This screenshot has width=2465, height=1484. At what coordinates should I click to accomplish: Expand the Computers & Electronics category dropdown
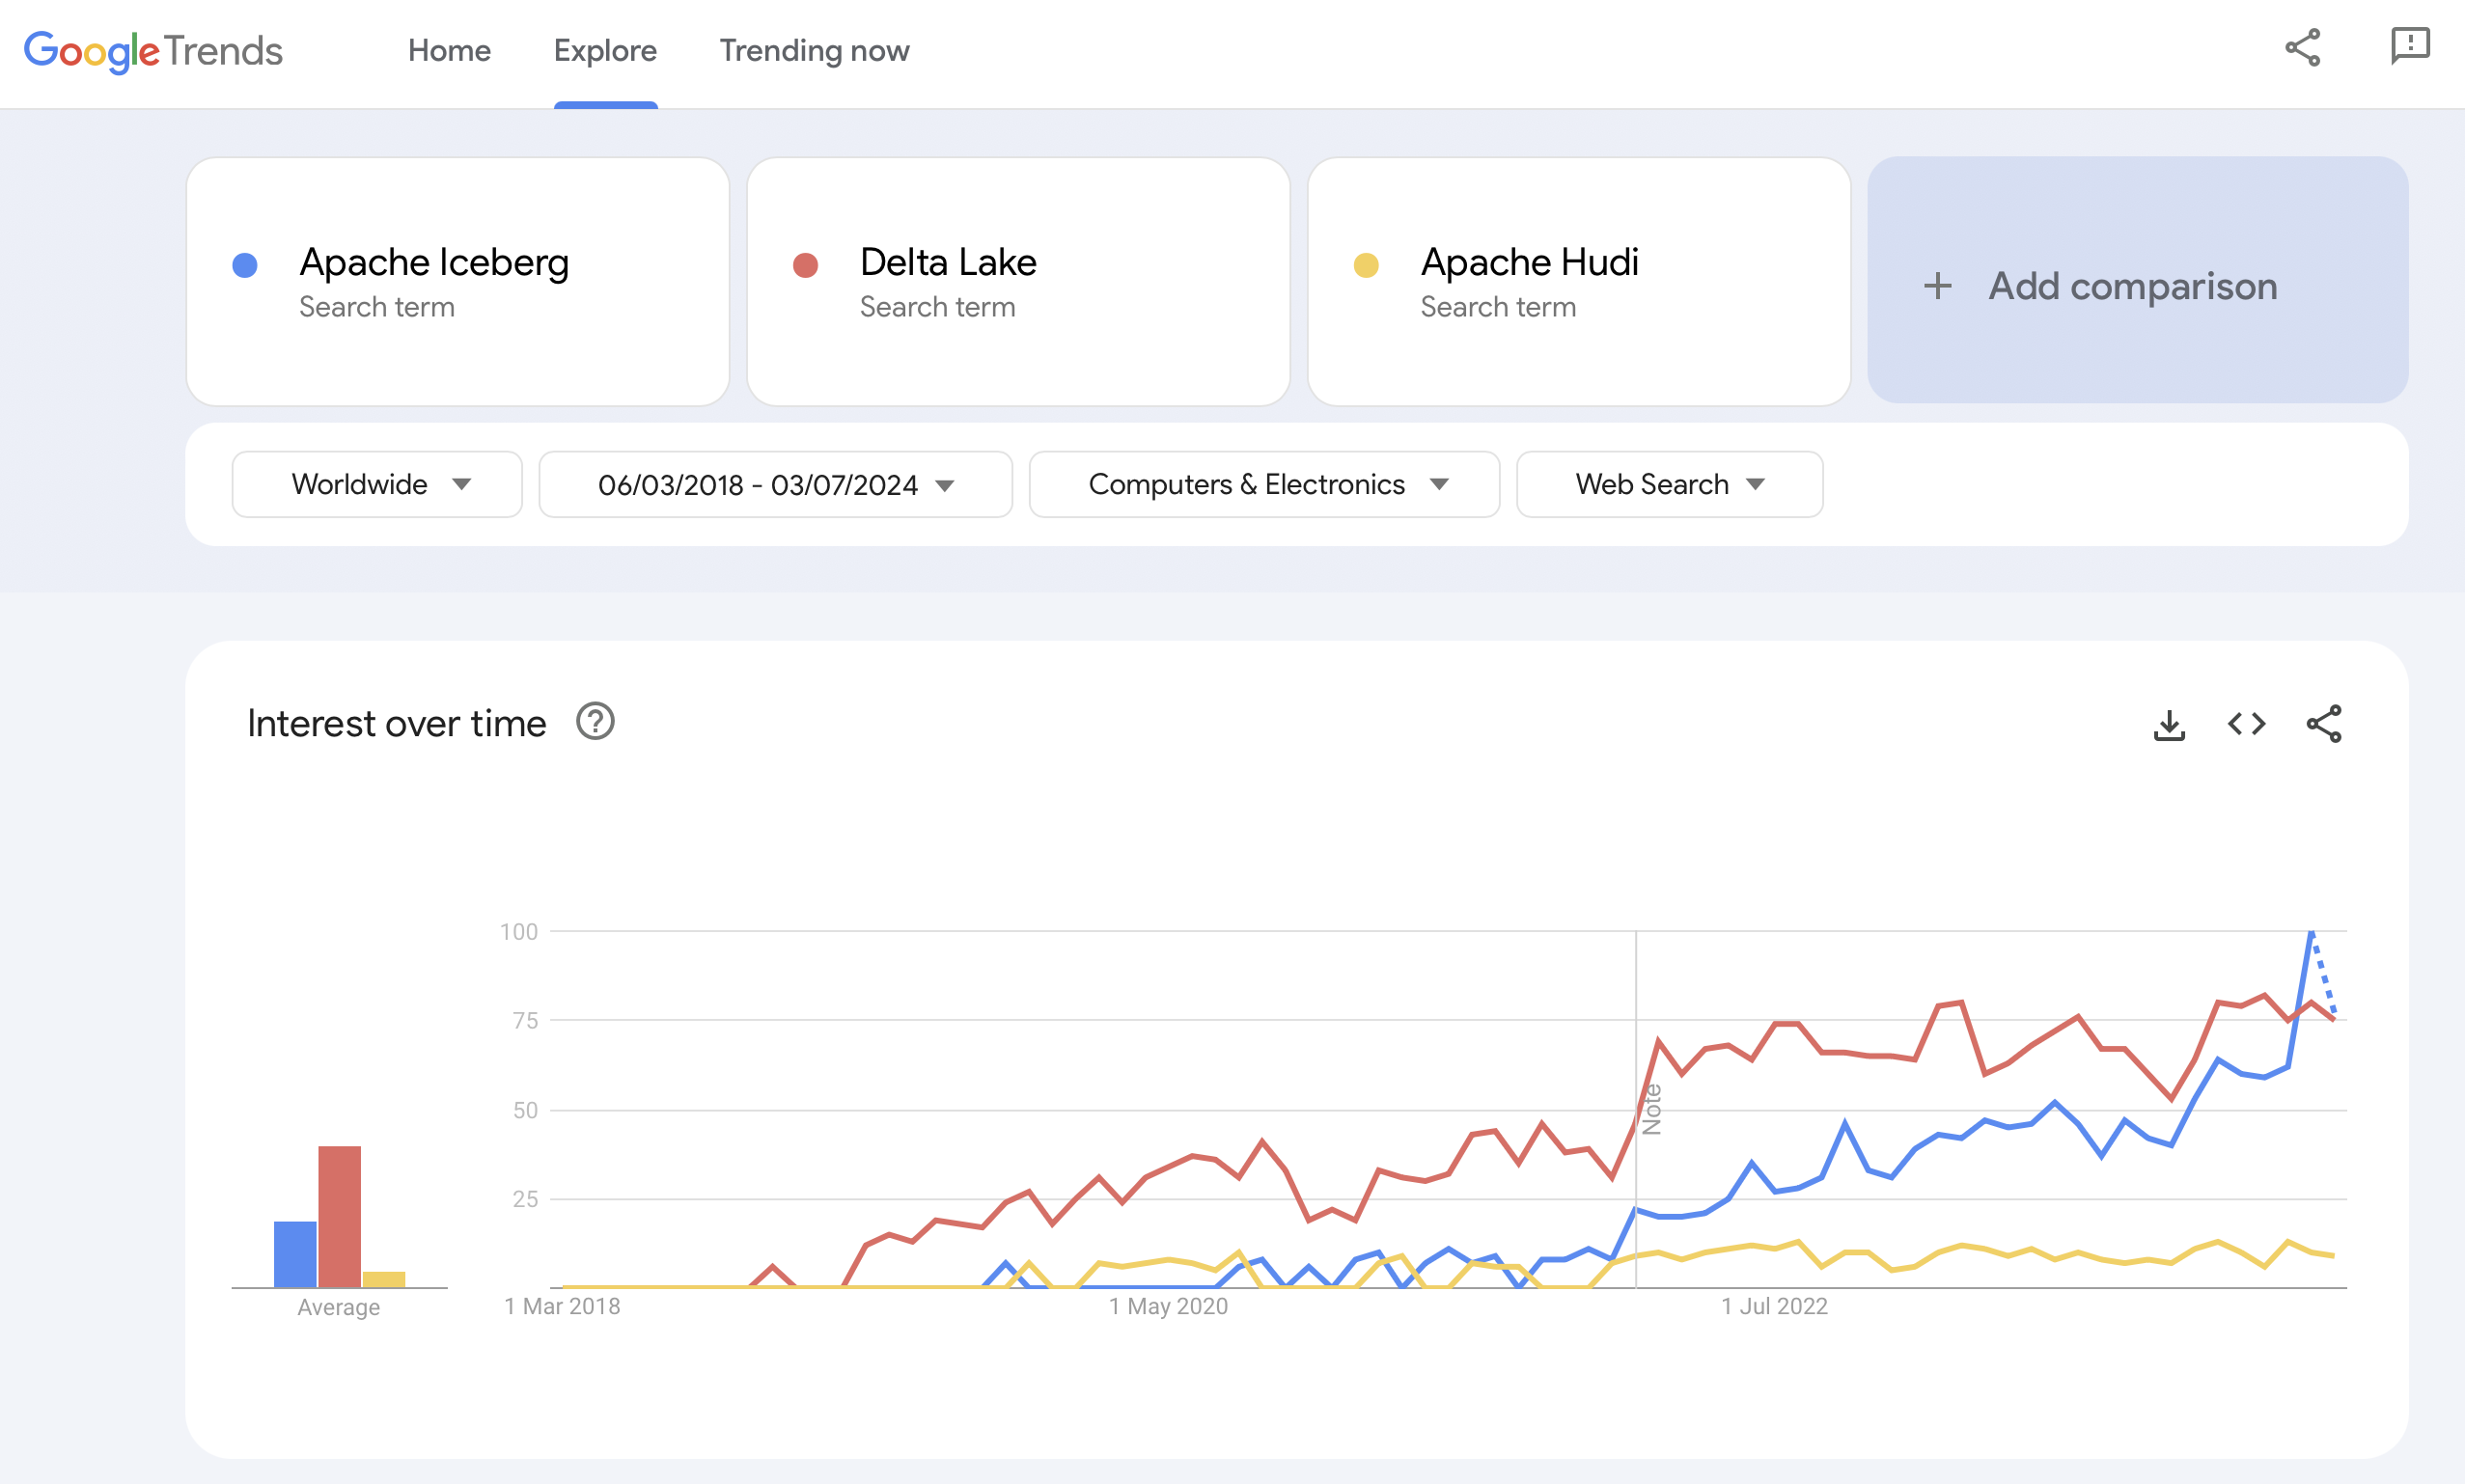pyautogui.click(x=1262, y=484)
